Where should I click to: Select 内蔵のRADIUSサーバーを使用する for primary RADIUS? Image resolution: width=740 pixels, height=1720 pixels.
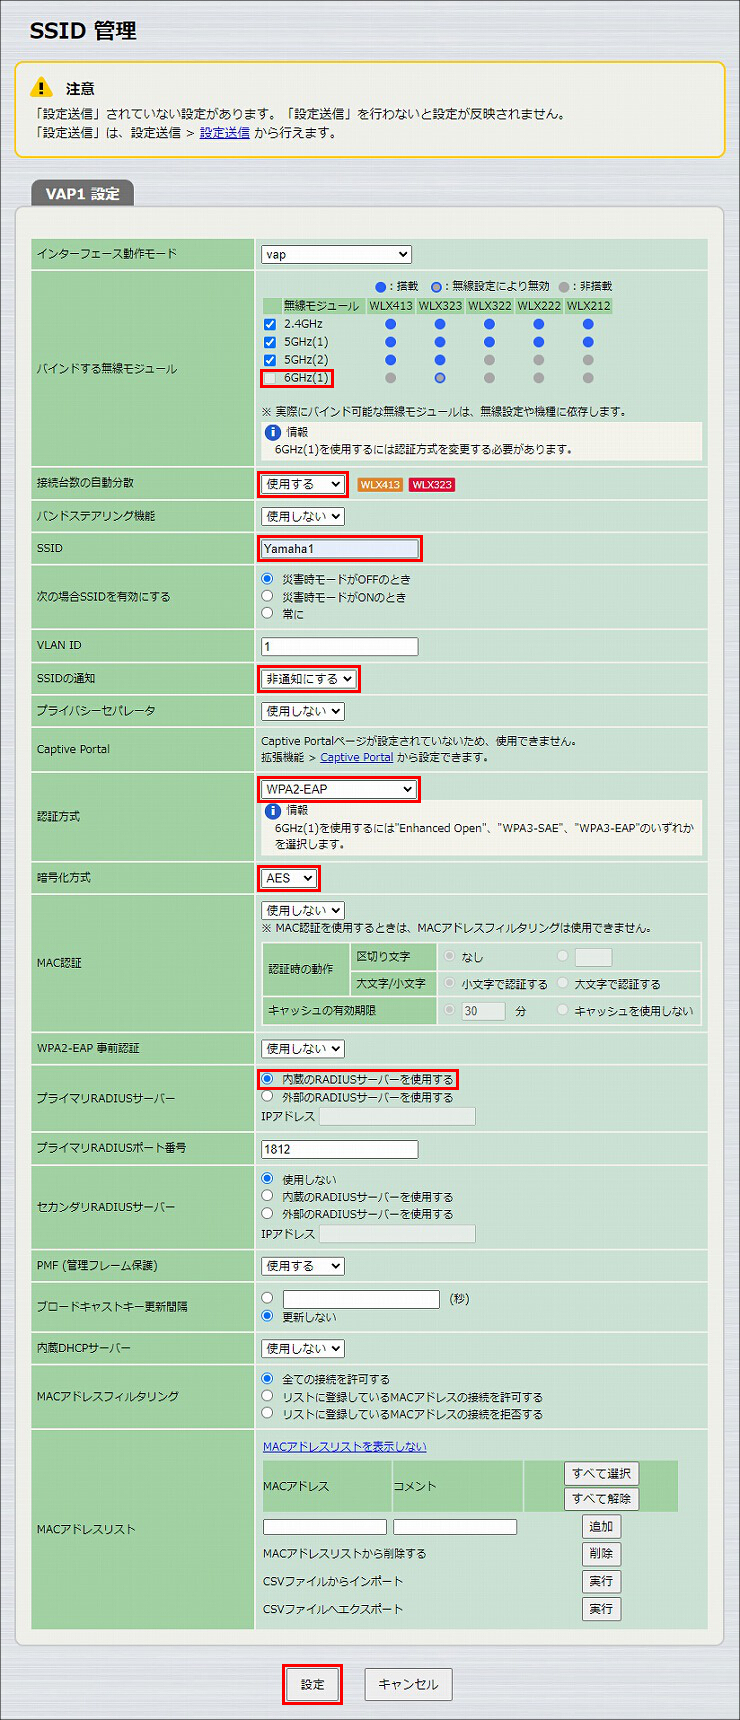tap(267, 1079)
